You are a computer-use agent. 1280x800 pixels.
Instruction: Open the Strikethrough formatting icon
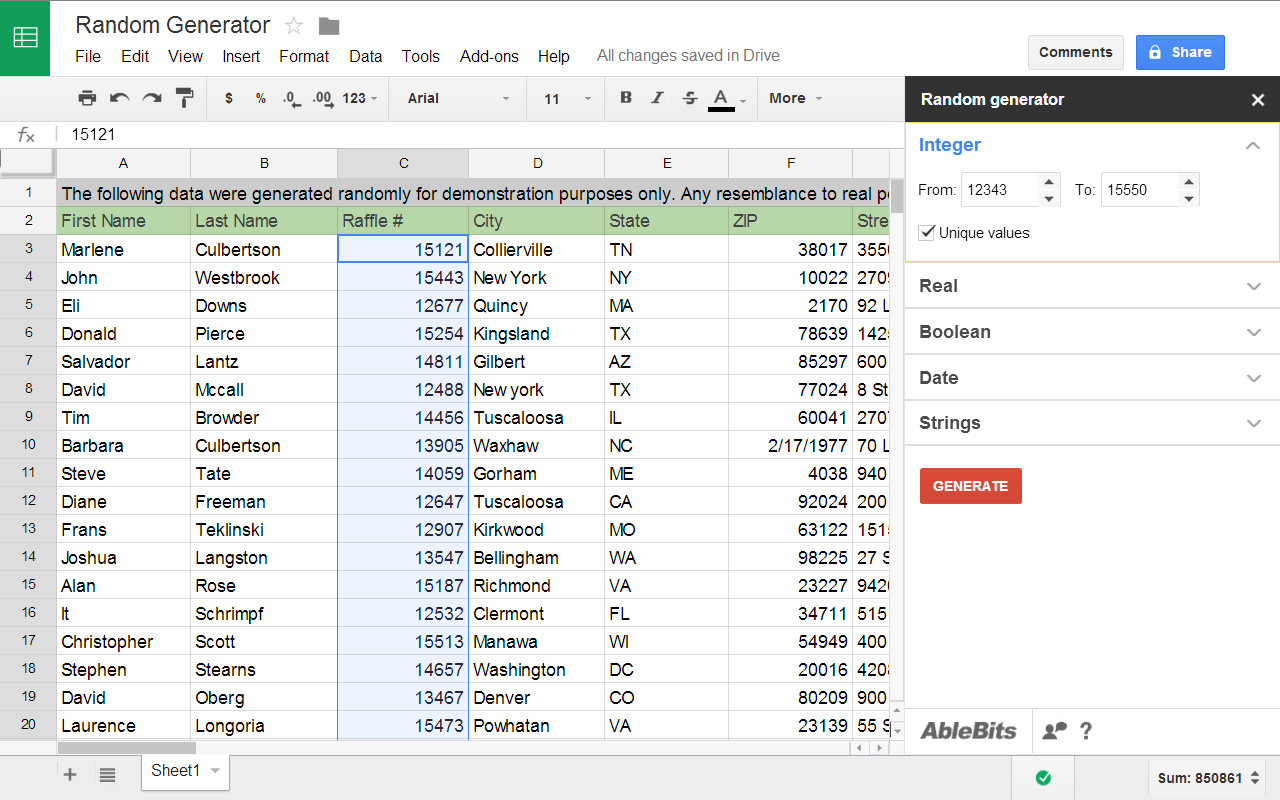pyautogui.click(x=689, y=98)
